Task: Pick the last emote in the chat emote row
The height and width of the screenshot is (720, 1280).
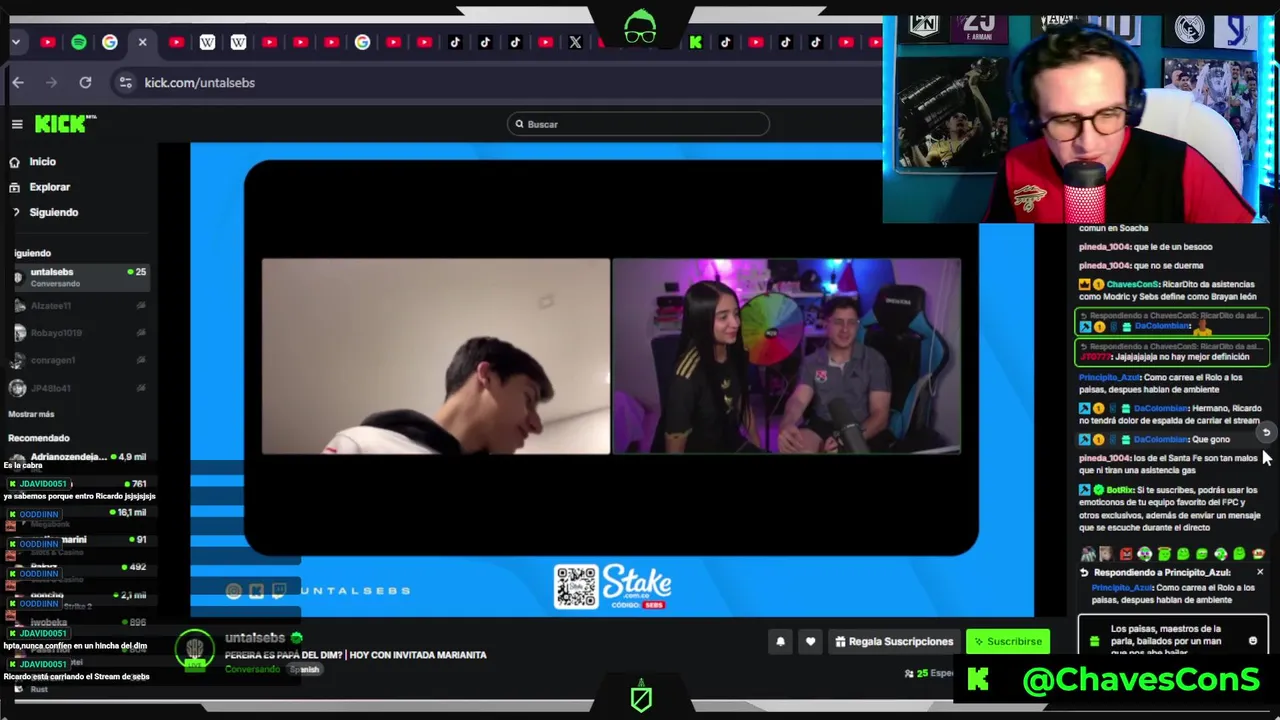Action: click(1258, 554)
